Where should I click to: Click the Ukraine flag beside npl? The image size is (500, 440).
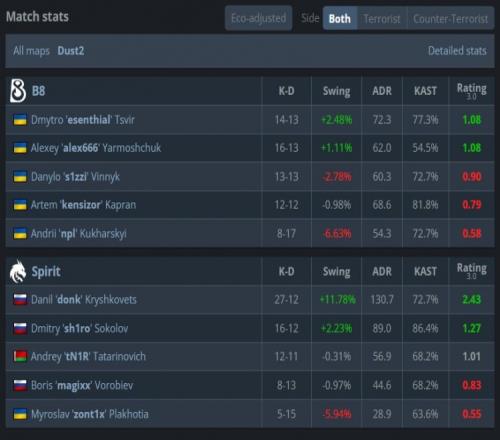tap(20, 233)
